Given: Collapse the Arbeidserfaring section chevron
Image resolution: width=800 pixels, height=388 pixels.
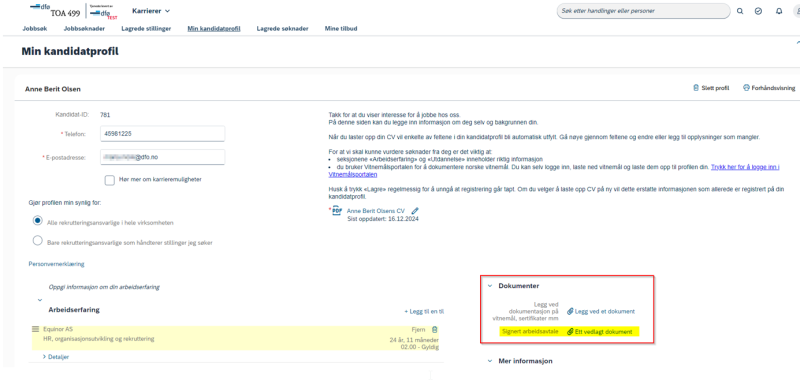Looking at the screenshot, I should [40, 300].
